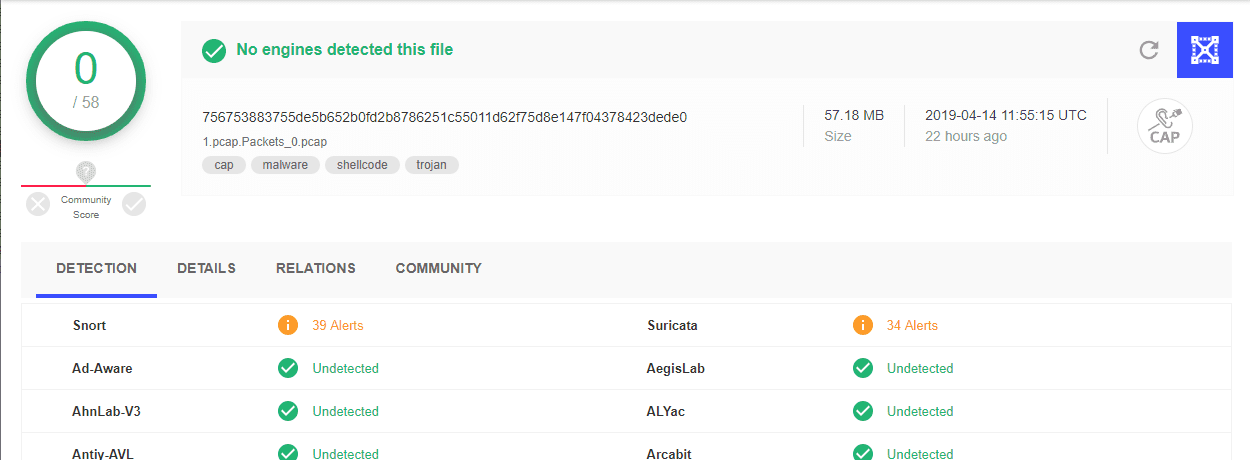Click the 'shellcode' tag
1250x460 pixels.
pyautogui.click(x=363, y=165)
